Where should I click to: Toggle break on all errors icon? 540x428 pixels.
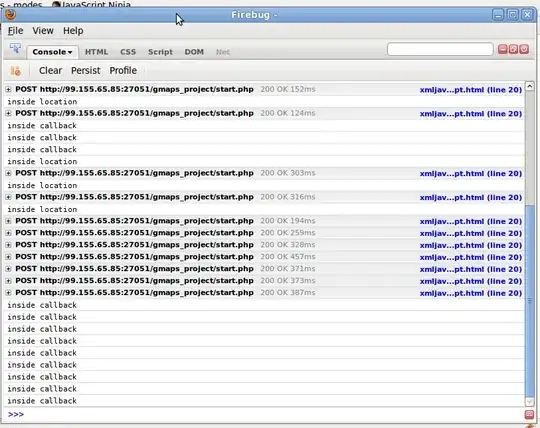coord(15,71)
